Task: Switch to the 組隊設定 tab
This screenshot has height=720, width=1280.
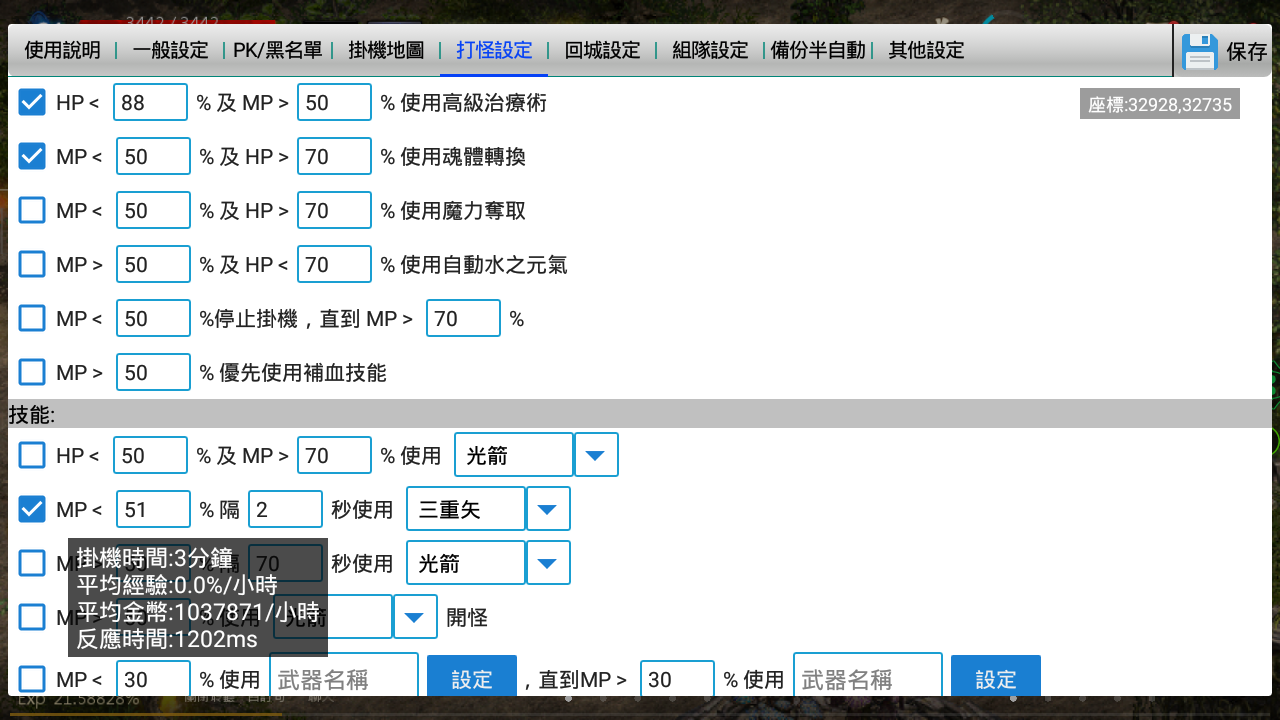Action: 710,50
